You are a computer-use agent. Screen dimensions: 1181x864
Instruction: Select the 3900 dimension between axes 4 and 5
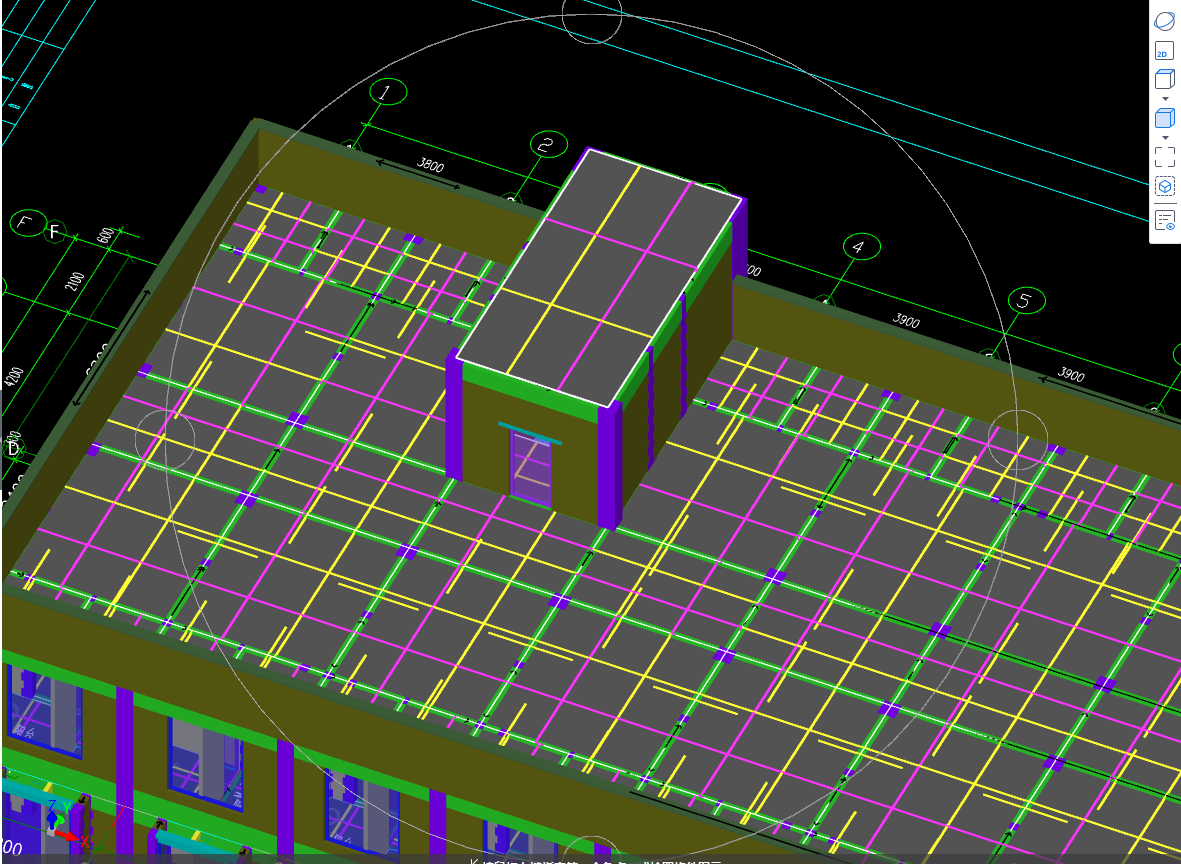(906, 321)
